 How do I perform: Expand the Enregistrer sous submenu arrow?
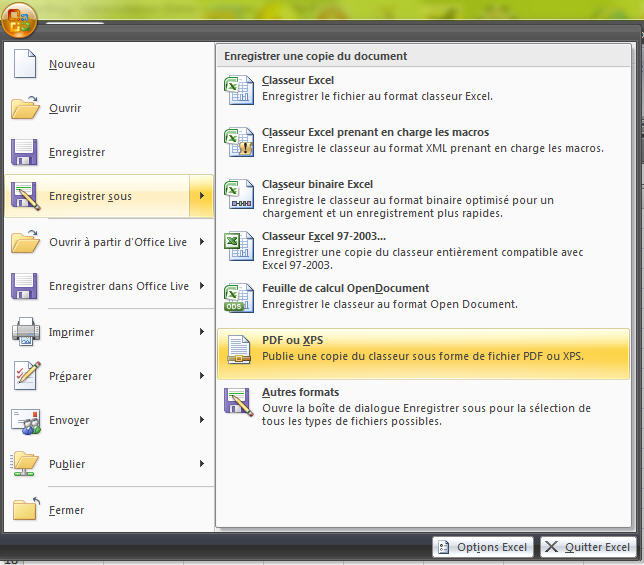tap(202, 196)
